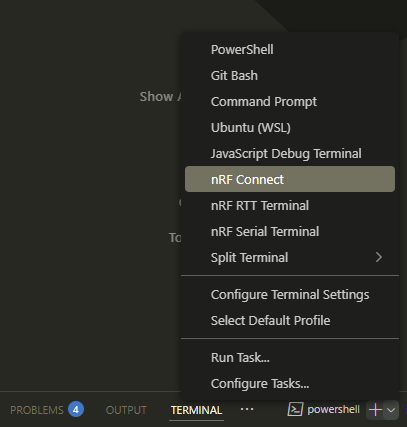Click the problems count badge showing 4
Image resolution: width=407 pixels, height=427 pixels.
pyautogui.click(x=76, y=409)
